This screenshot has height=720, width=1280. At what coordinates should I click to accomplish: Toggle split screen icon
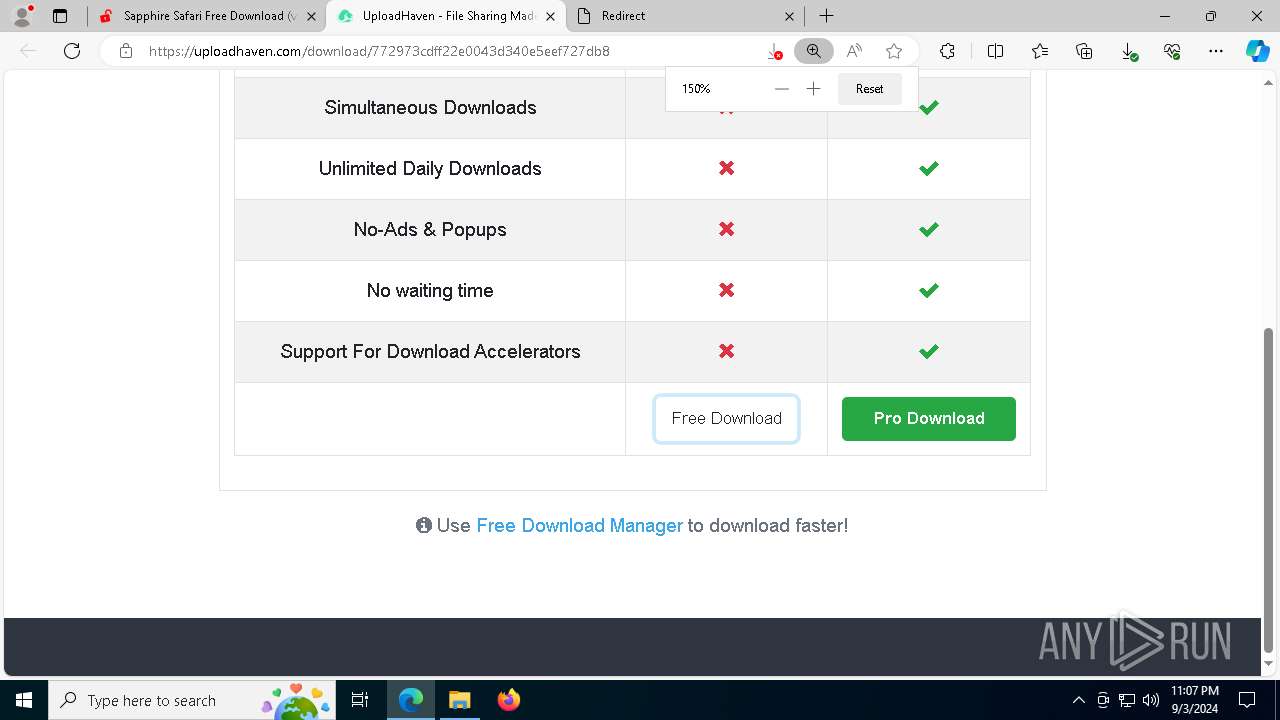coord(996,51)
